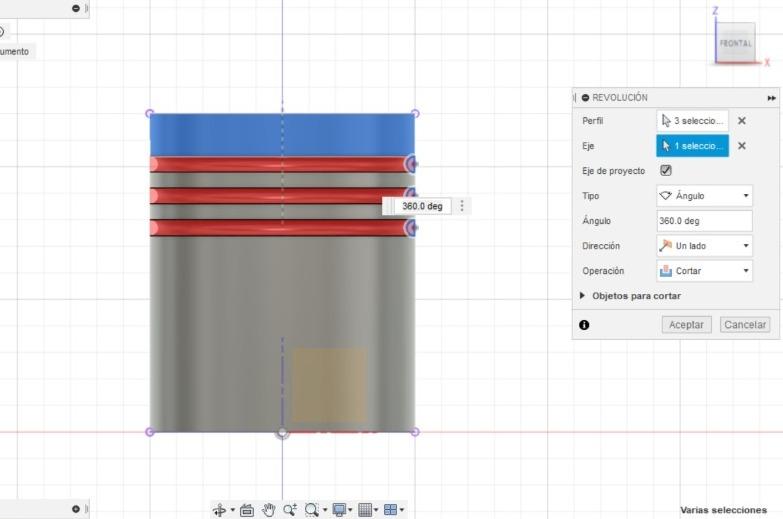Clear the Perfil selection with X
This screenshot has width=783, height=519.
pos(741,121)
